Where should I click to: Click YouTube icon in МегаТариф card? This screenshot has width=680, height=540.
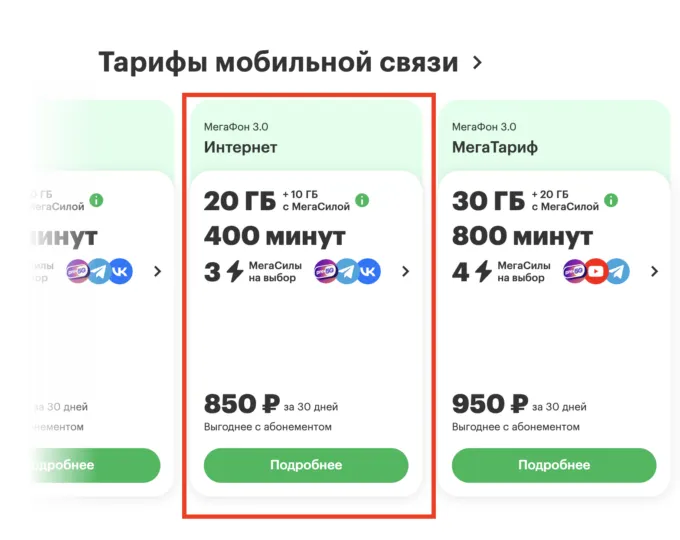tap(597, 271)
